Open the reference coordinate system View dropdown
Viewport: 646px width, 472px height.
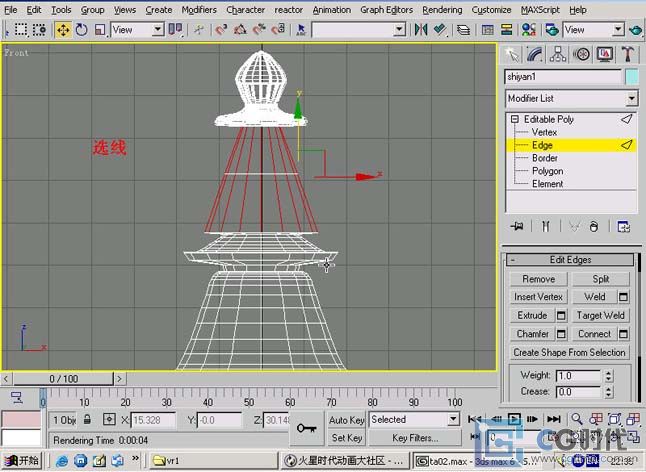click(x=138, y=30)
